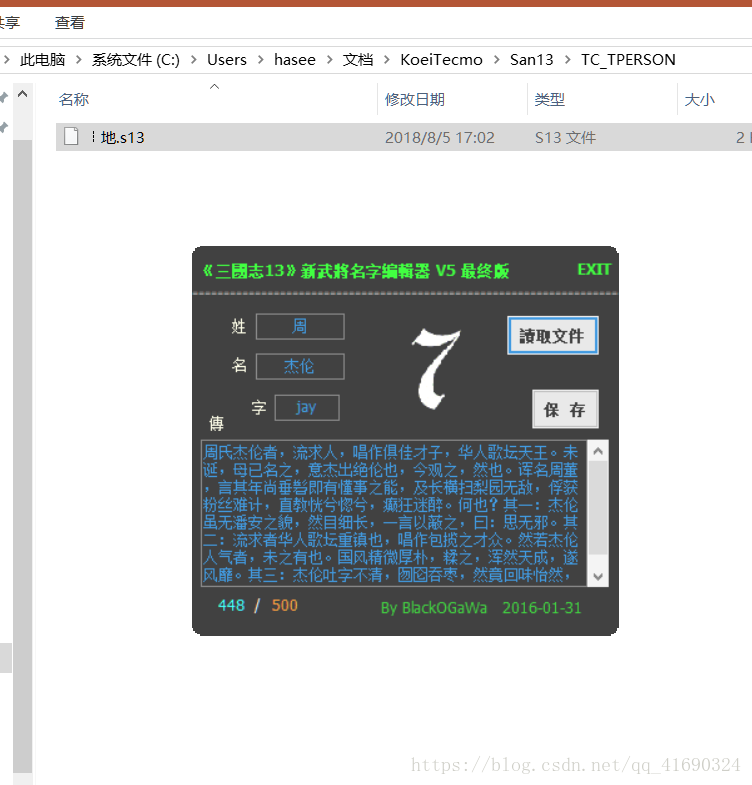
Task: Go to hasee in the address bar
Action: click(295, 60)
